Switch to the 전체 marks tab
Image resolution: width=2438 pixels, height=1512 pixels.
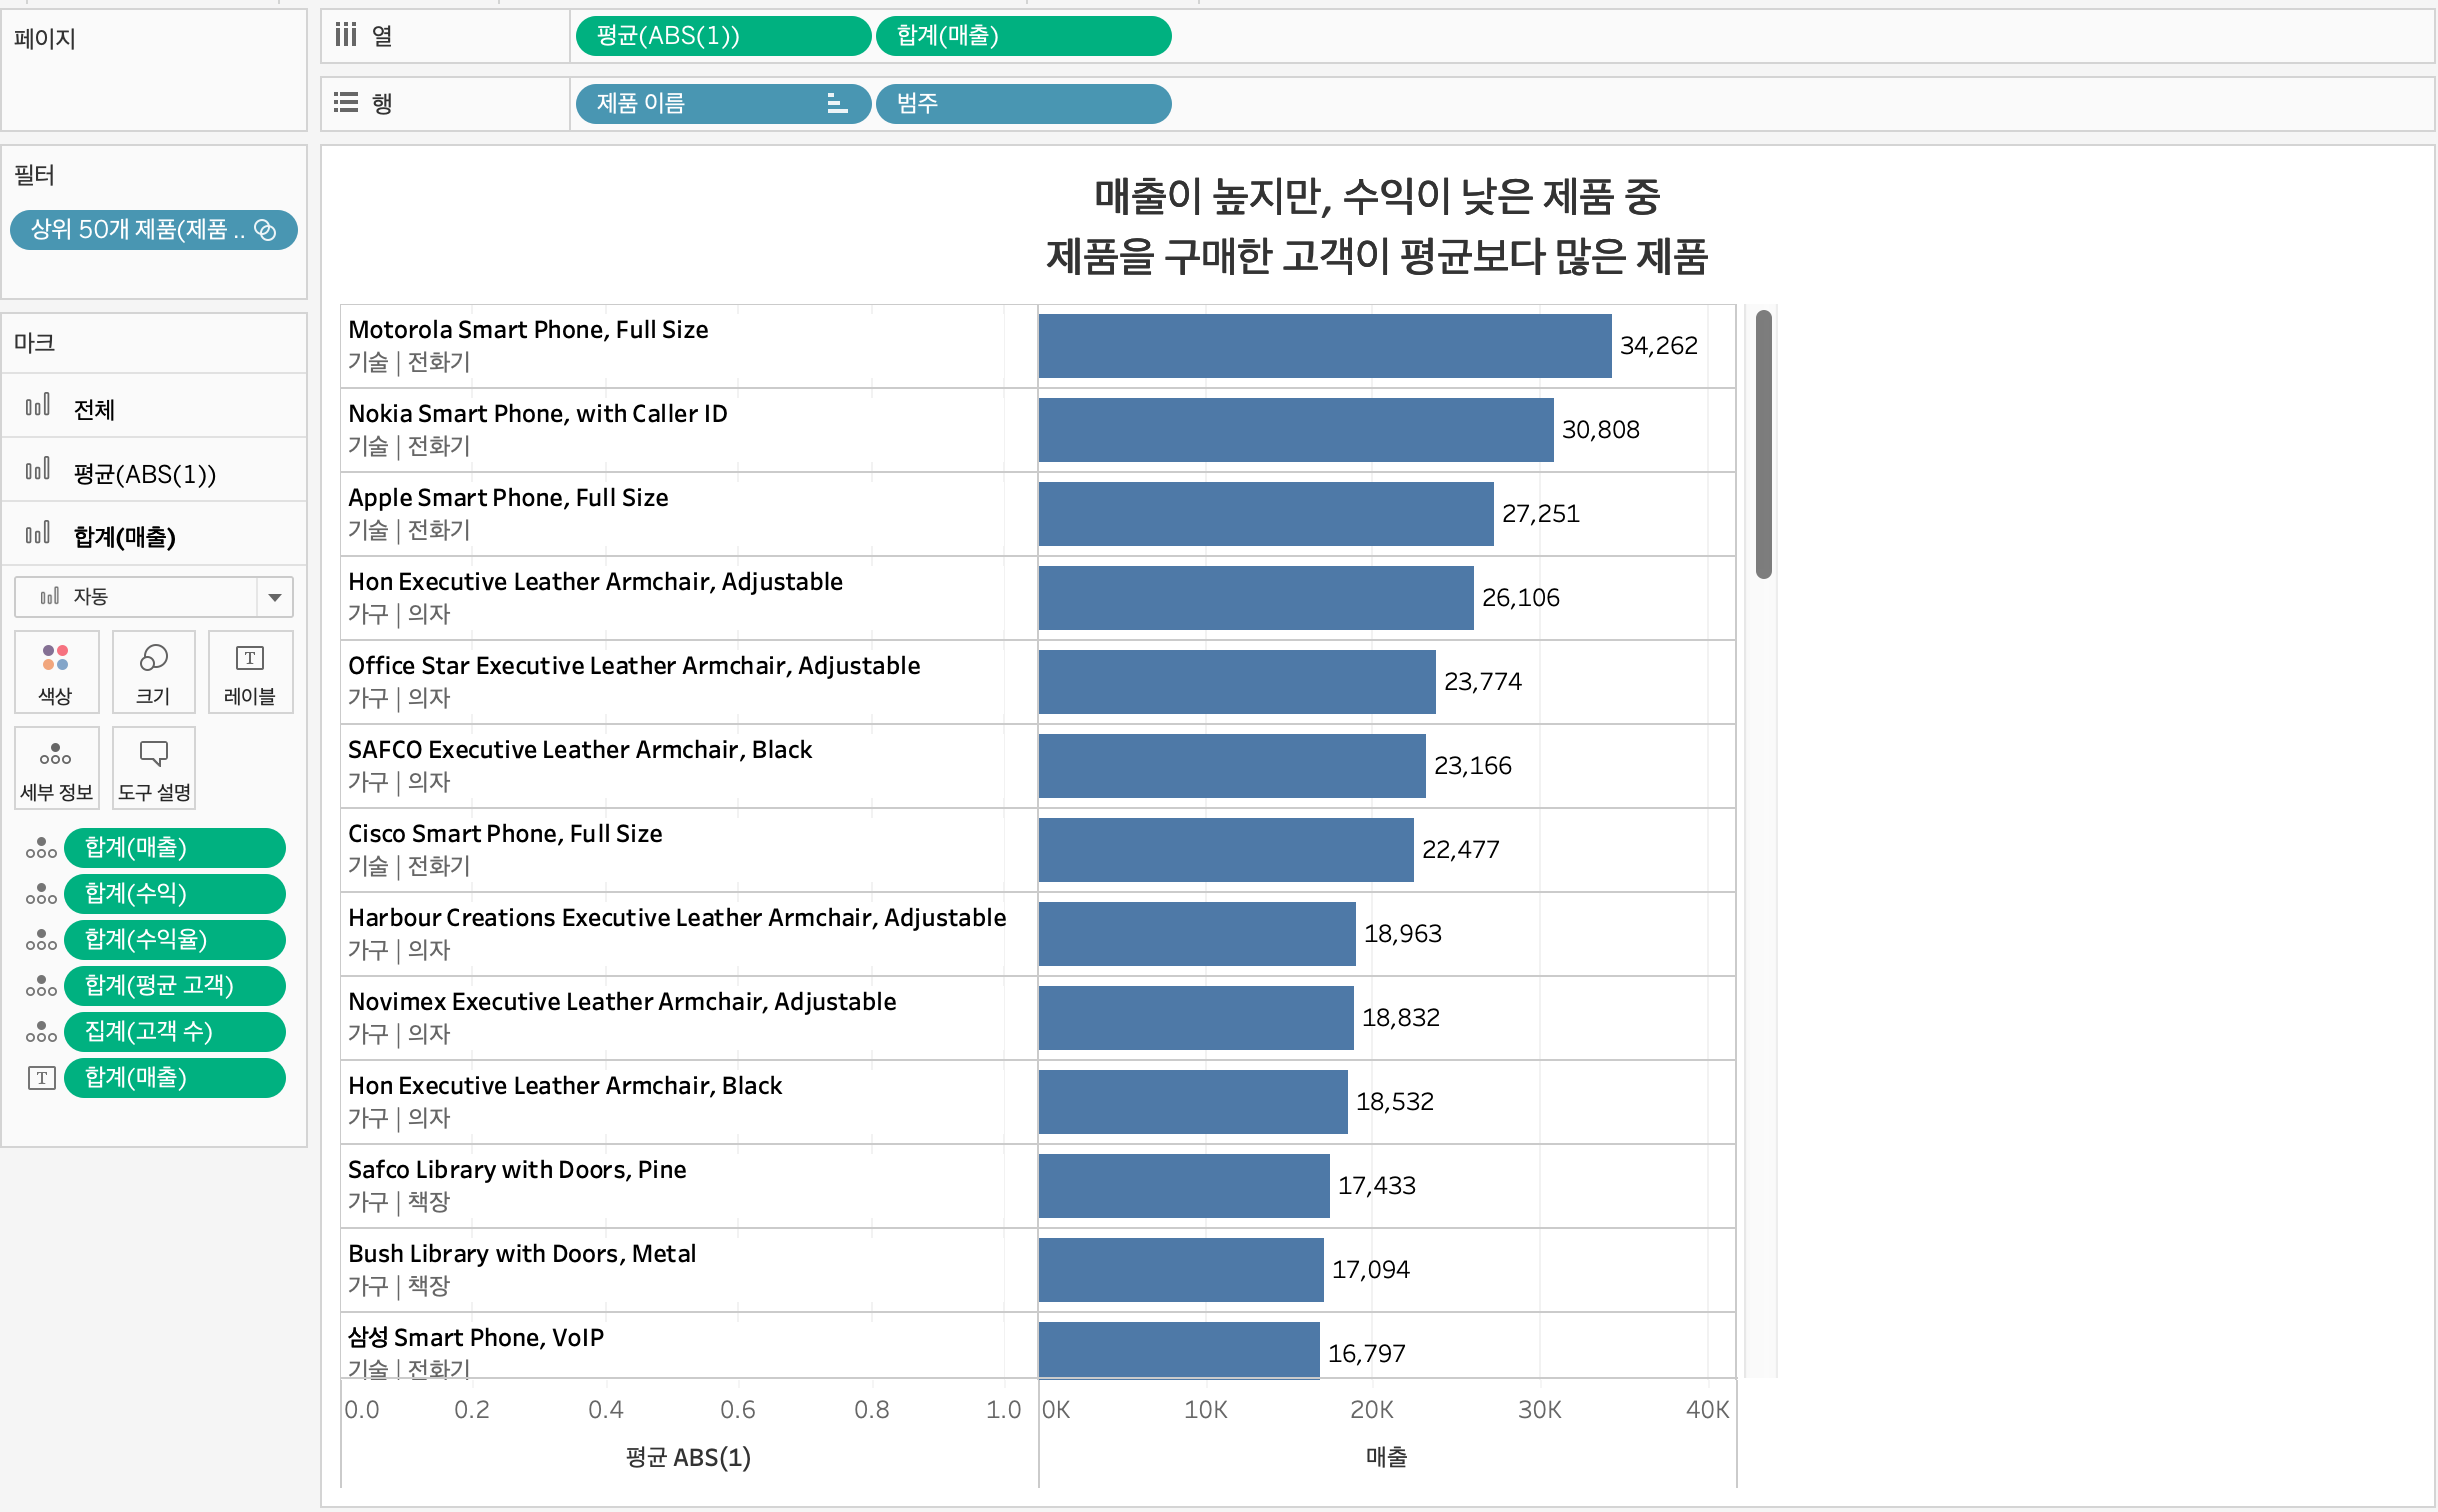154,407
